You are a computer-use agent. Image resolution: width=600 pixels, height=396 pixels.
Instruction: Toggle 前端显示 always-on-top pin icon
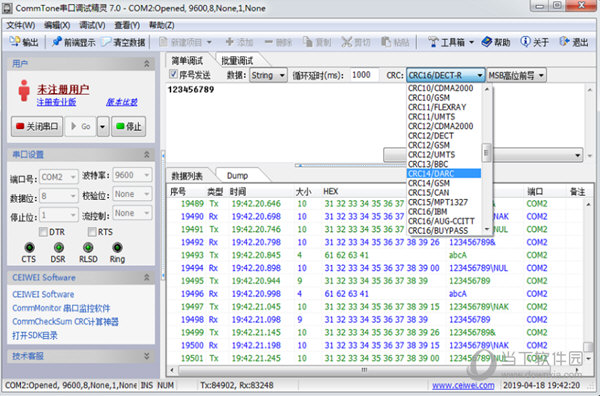point(57,41)
